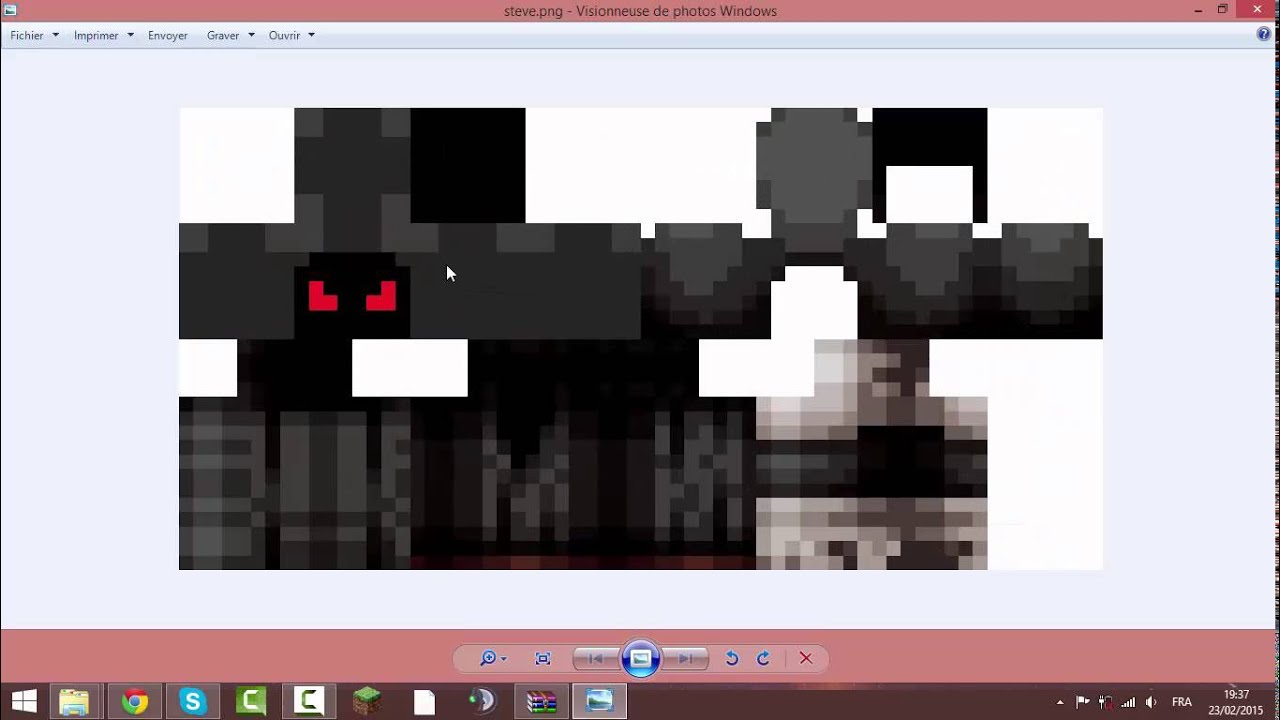
Task: Click the Photo Viewer title bar icon
Action: point(10,10)
